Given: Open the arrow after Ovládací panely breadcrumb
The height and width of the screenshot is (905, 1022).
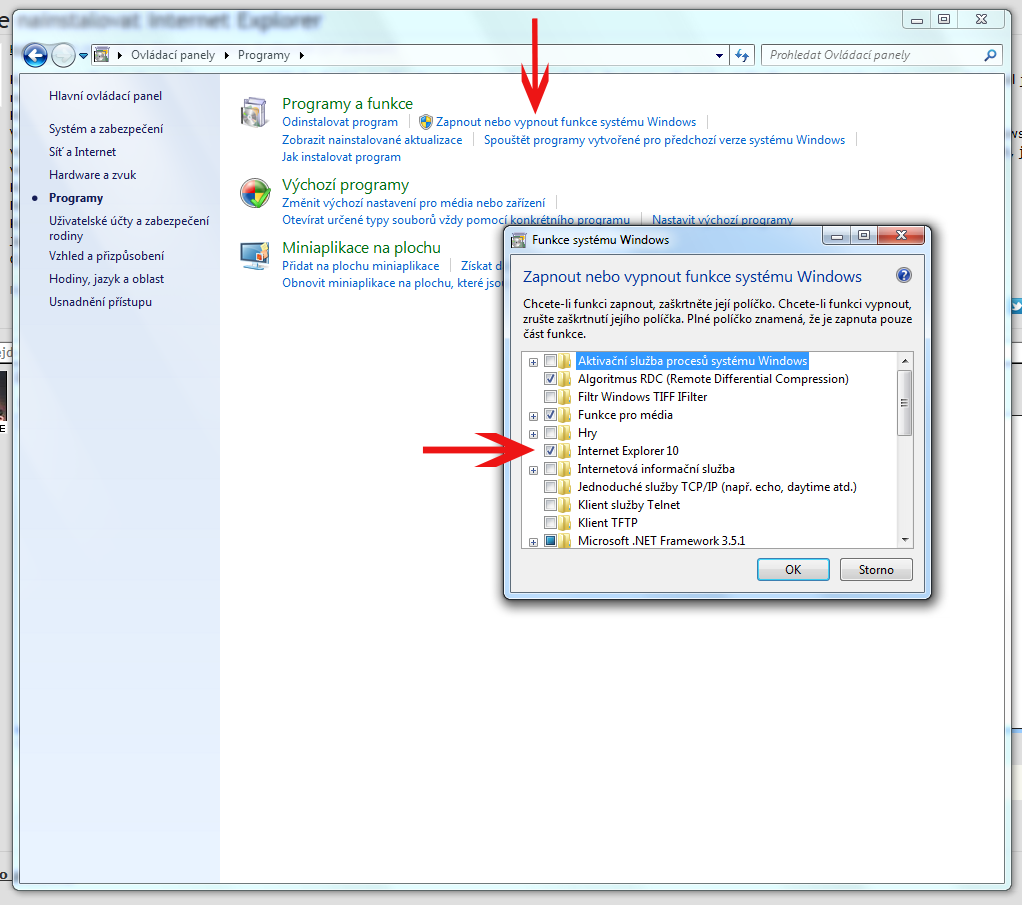Looking at the screenshot, I should (226, 55).
